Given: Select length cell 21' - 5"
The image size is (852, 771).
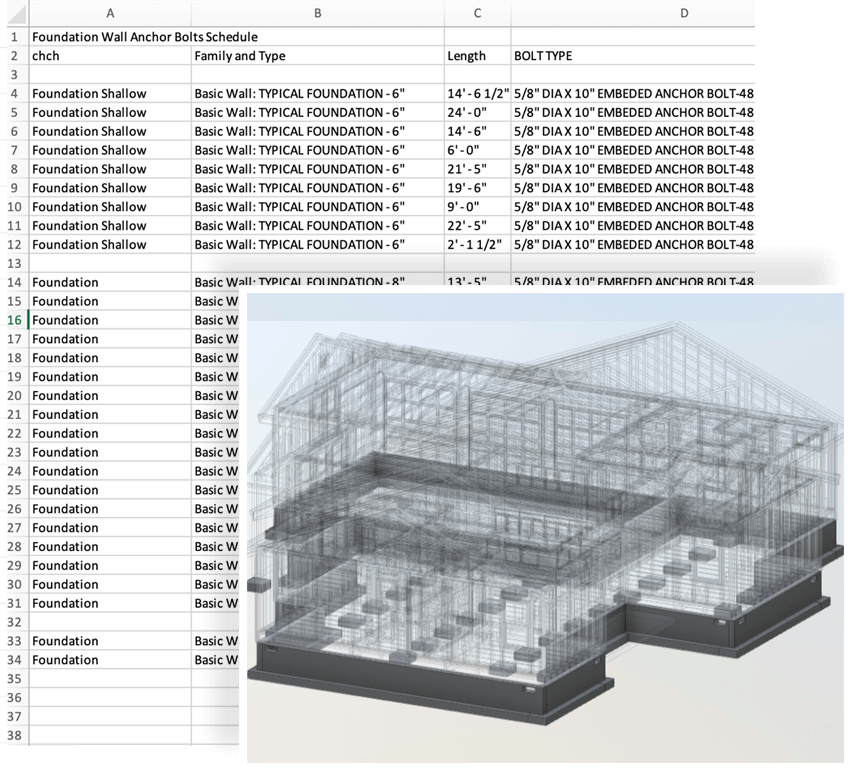Looking at the screenshot, I should [x=477, y=169].
